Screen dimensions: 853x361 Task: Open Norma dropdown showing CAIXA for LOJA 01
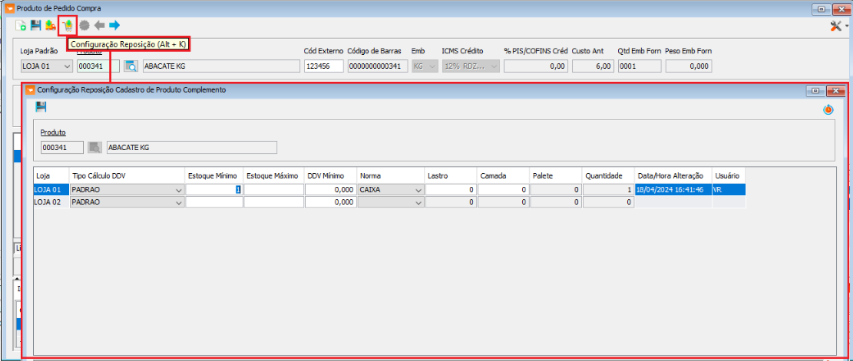tap(418, 190)
